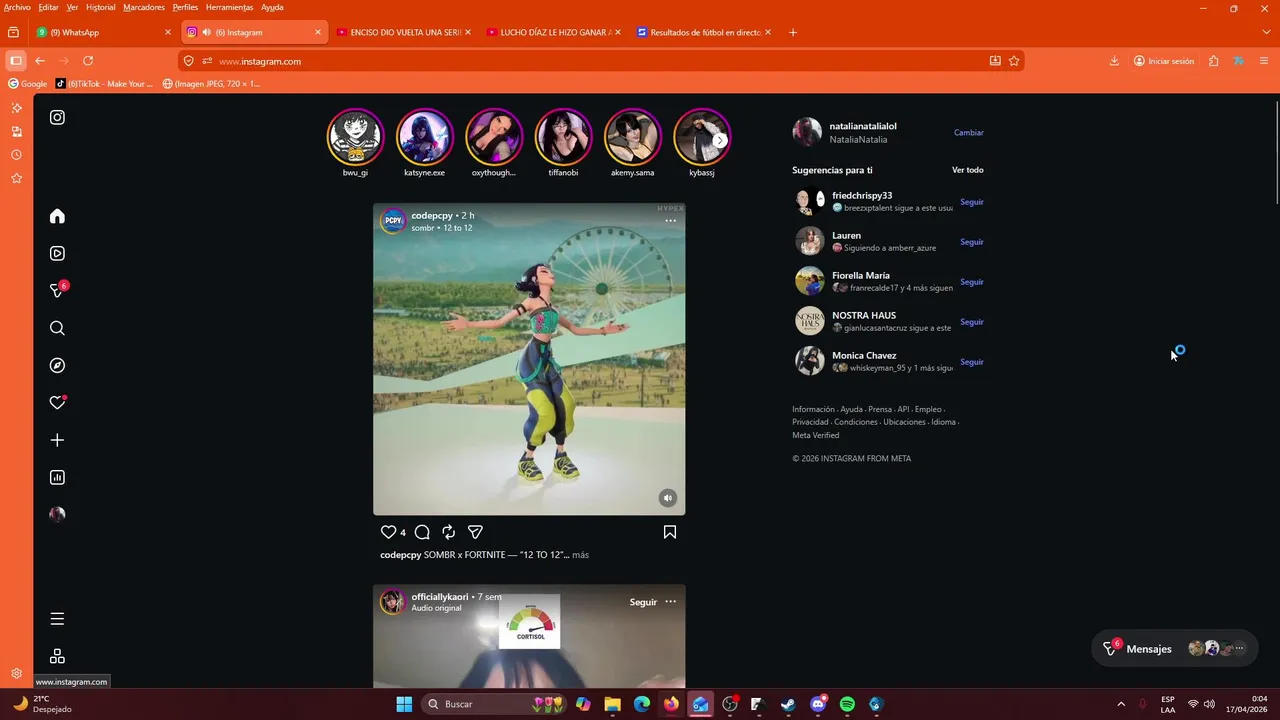Click Ver todo suggestions link
The height and width of the screenshot is (720, 1280).
pos(967,170)
